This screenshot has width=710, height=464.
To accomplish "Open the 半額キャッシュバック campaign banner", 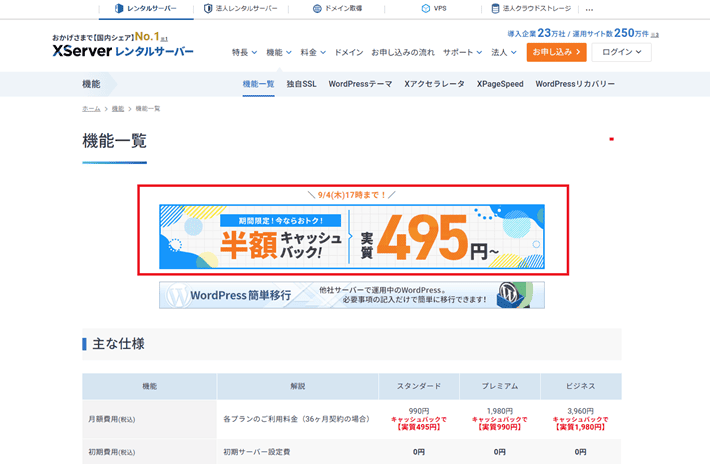I will pyautogui.click(x=352, y=237).
